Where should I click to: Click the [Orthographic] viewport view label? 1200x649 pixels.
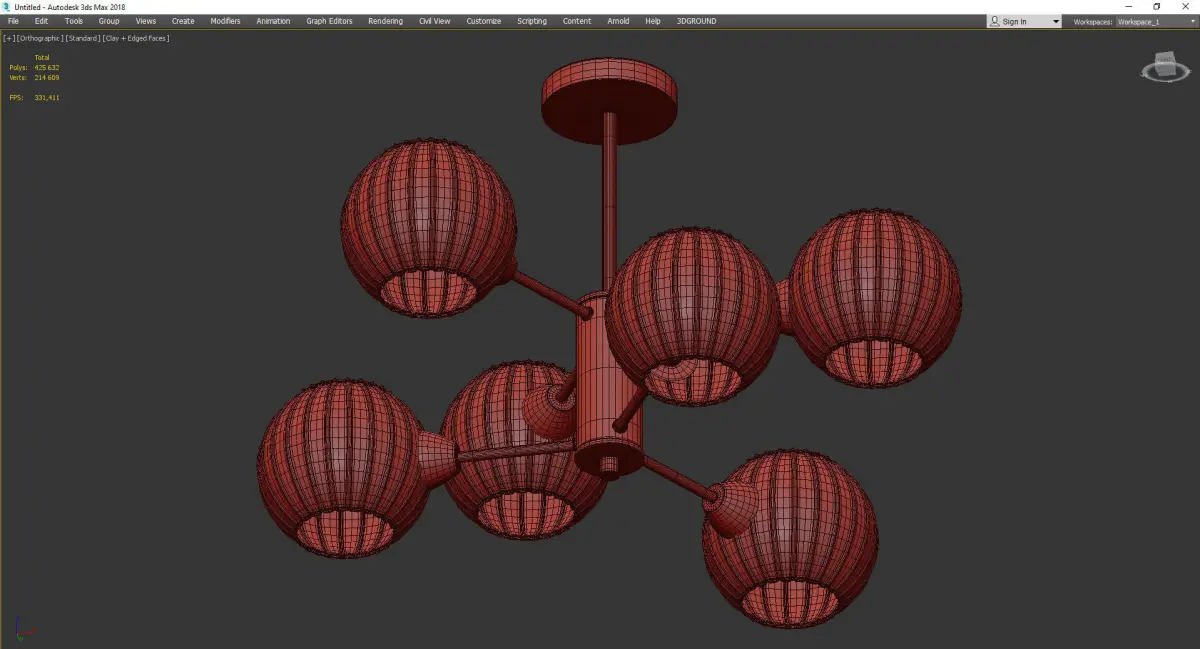click(x=40, y=38)
